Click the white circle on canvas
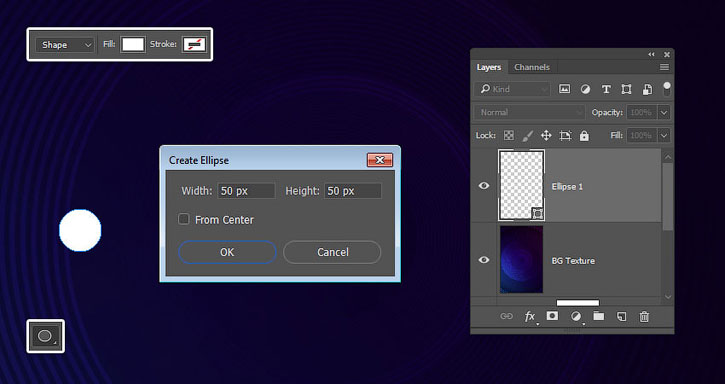 coord(80,230)
